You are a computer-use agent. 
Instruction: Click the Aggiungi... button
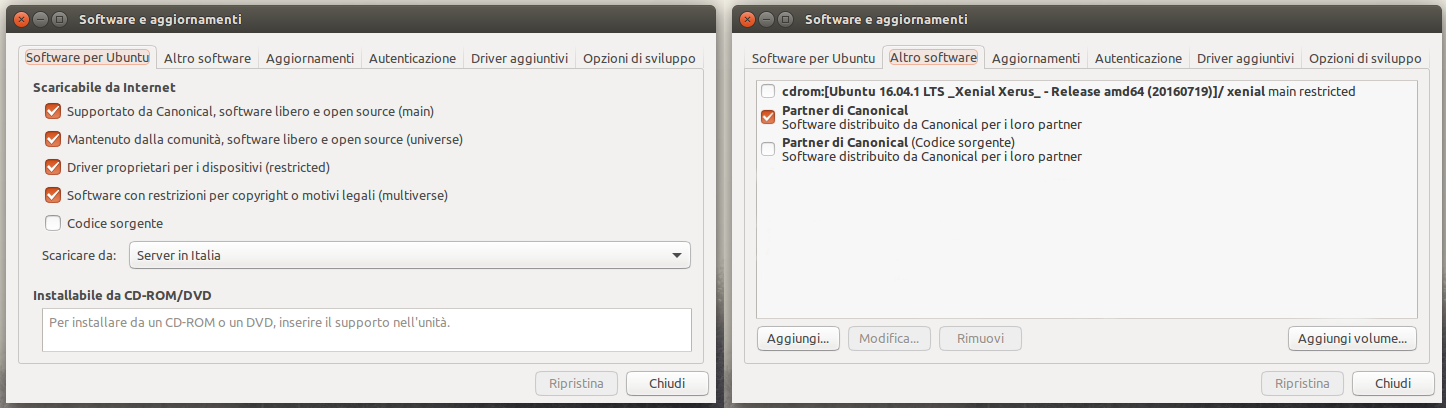[x=798, y=338]
